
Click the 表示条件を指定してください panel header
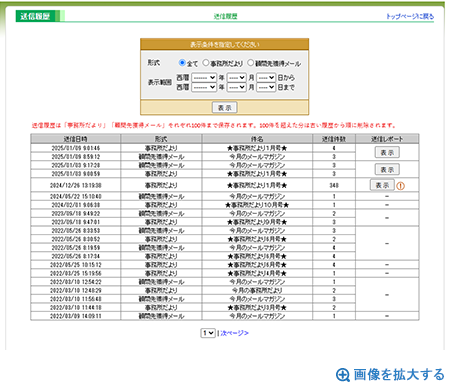click(x=225, y=44)
